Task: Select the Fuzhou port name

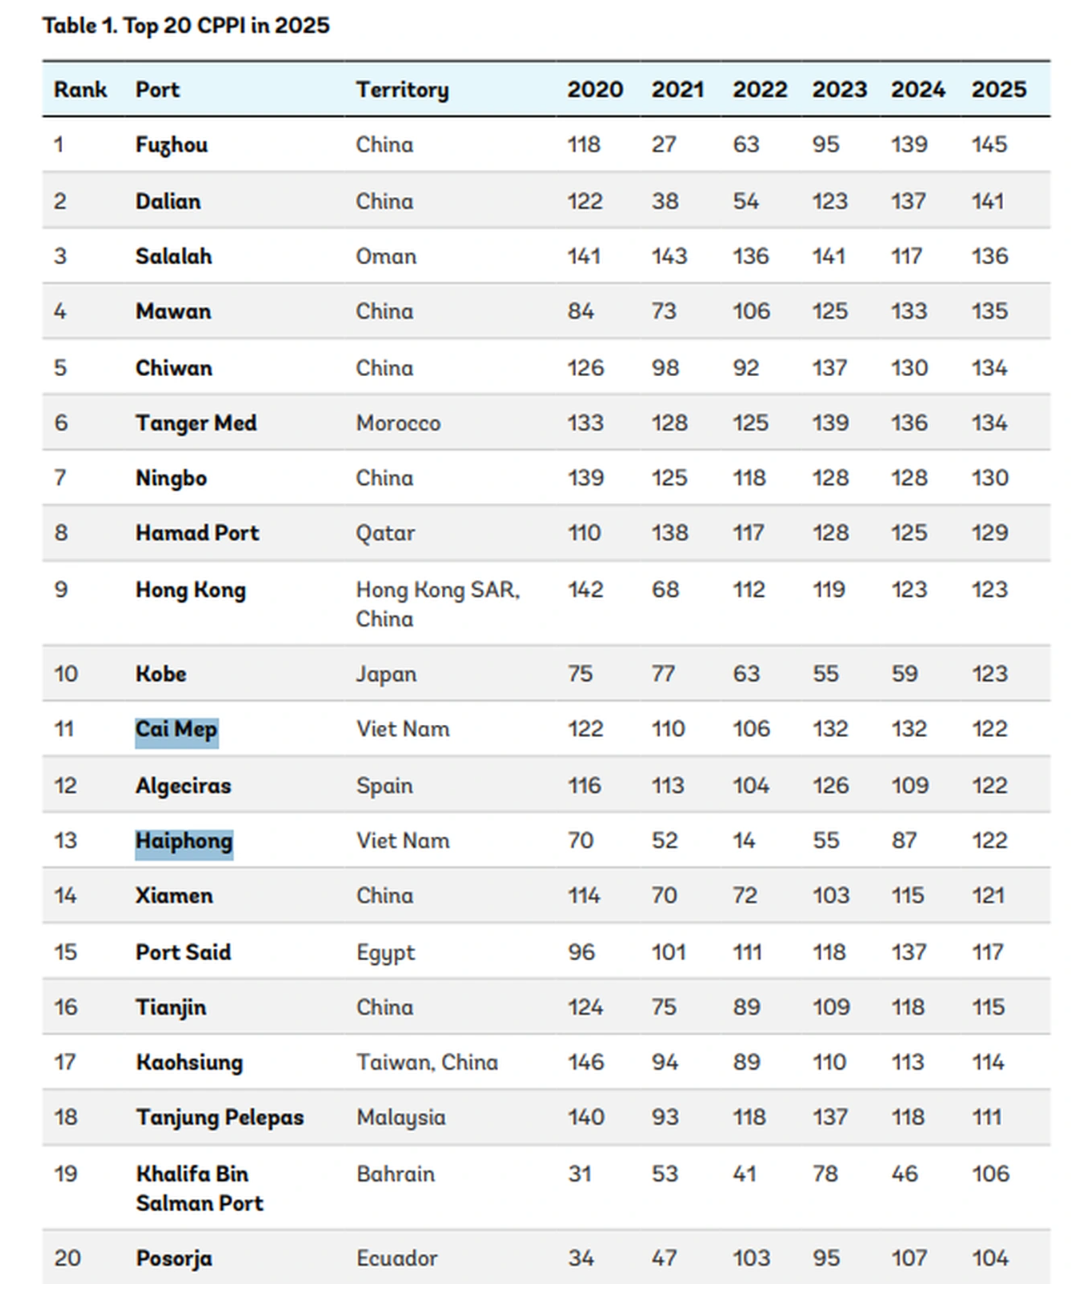Action: [171, 145]
